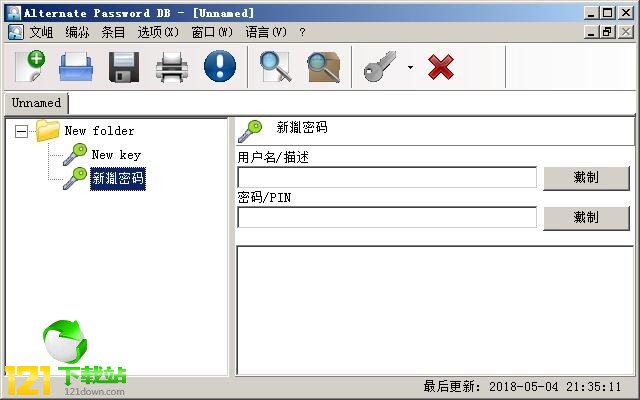Image resolution: width=640 pixels, height=400 pixels.
Task: Click the key icon next to New key
Action: point(75,154)
